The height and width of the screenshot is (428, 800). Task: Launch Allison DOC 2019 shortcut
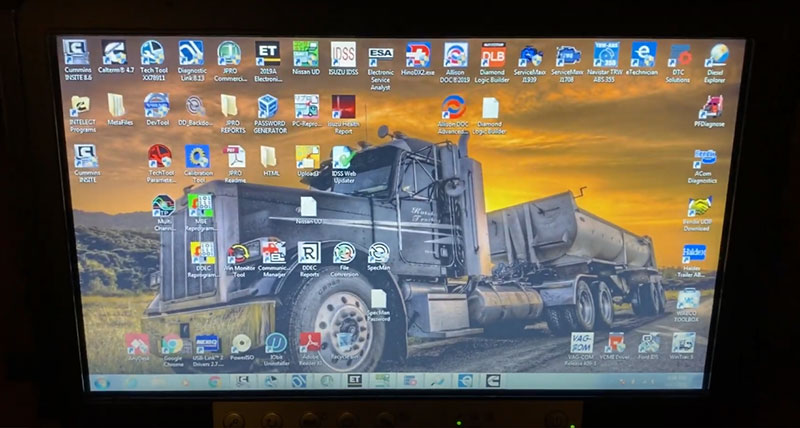tap(456, 54)
